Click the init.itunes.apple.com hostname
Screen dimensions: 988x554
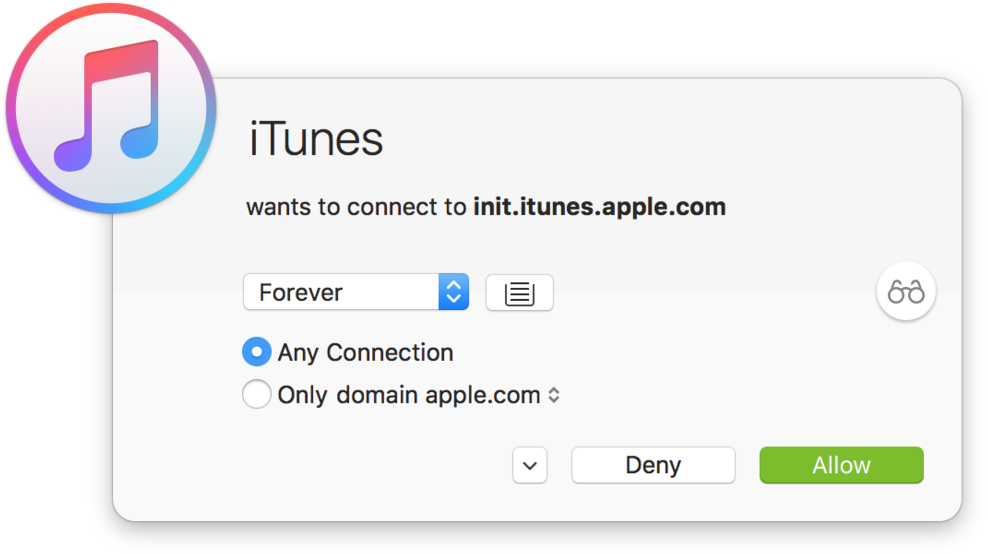point(600,207)
